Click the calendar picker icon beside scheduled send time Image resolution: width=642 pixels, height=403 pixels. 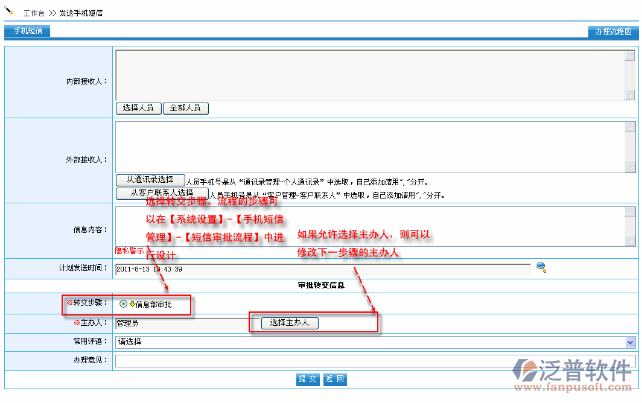click(541, 268)
